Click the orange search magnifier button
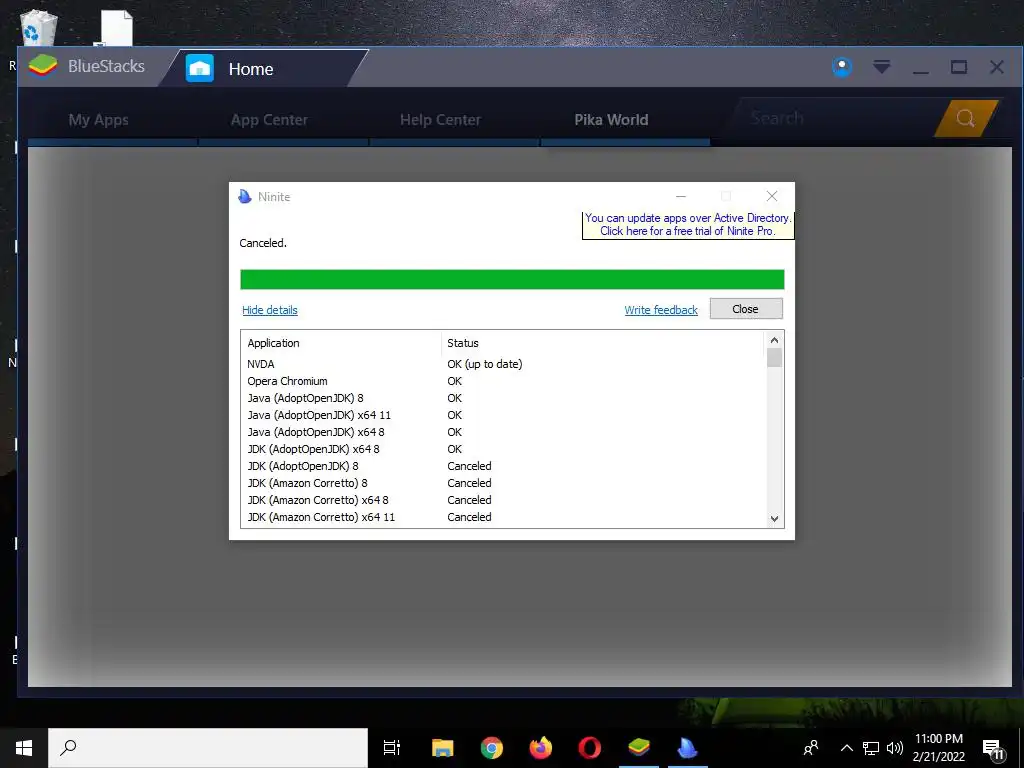1024x768 pixels. tap(965, 118)
